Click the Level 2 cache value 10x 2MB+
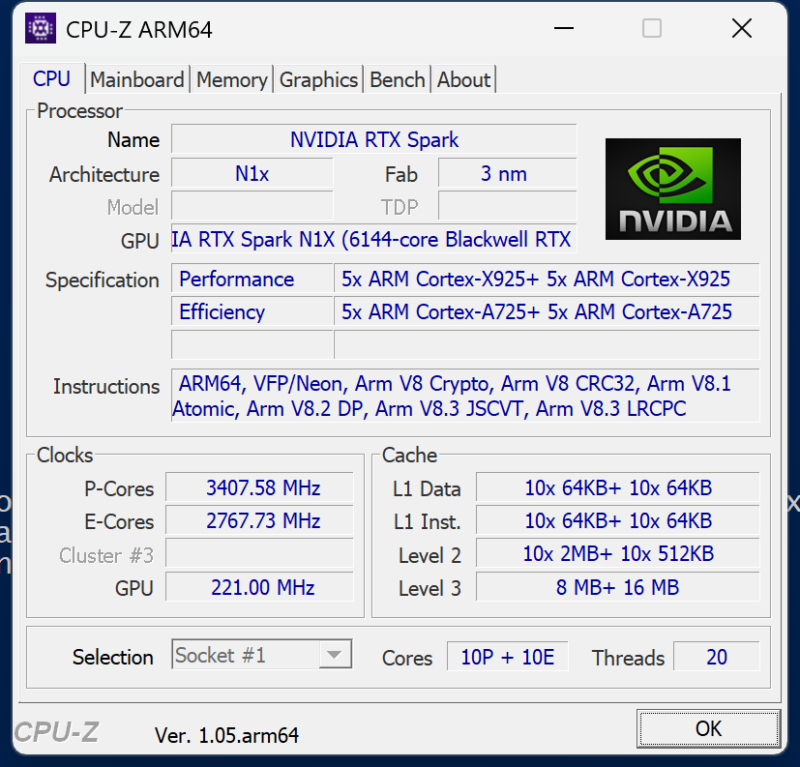 (618, 554)
